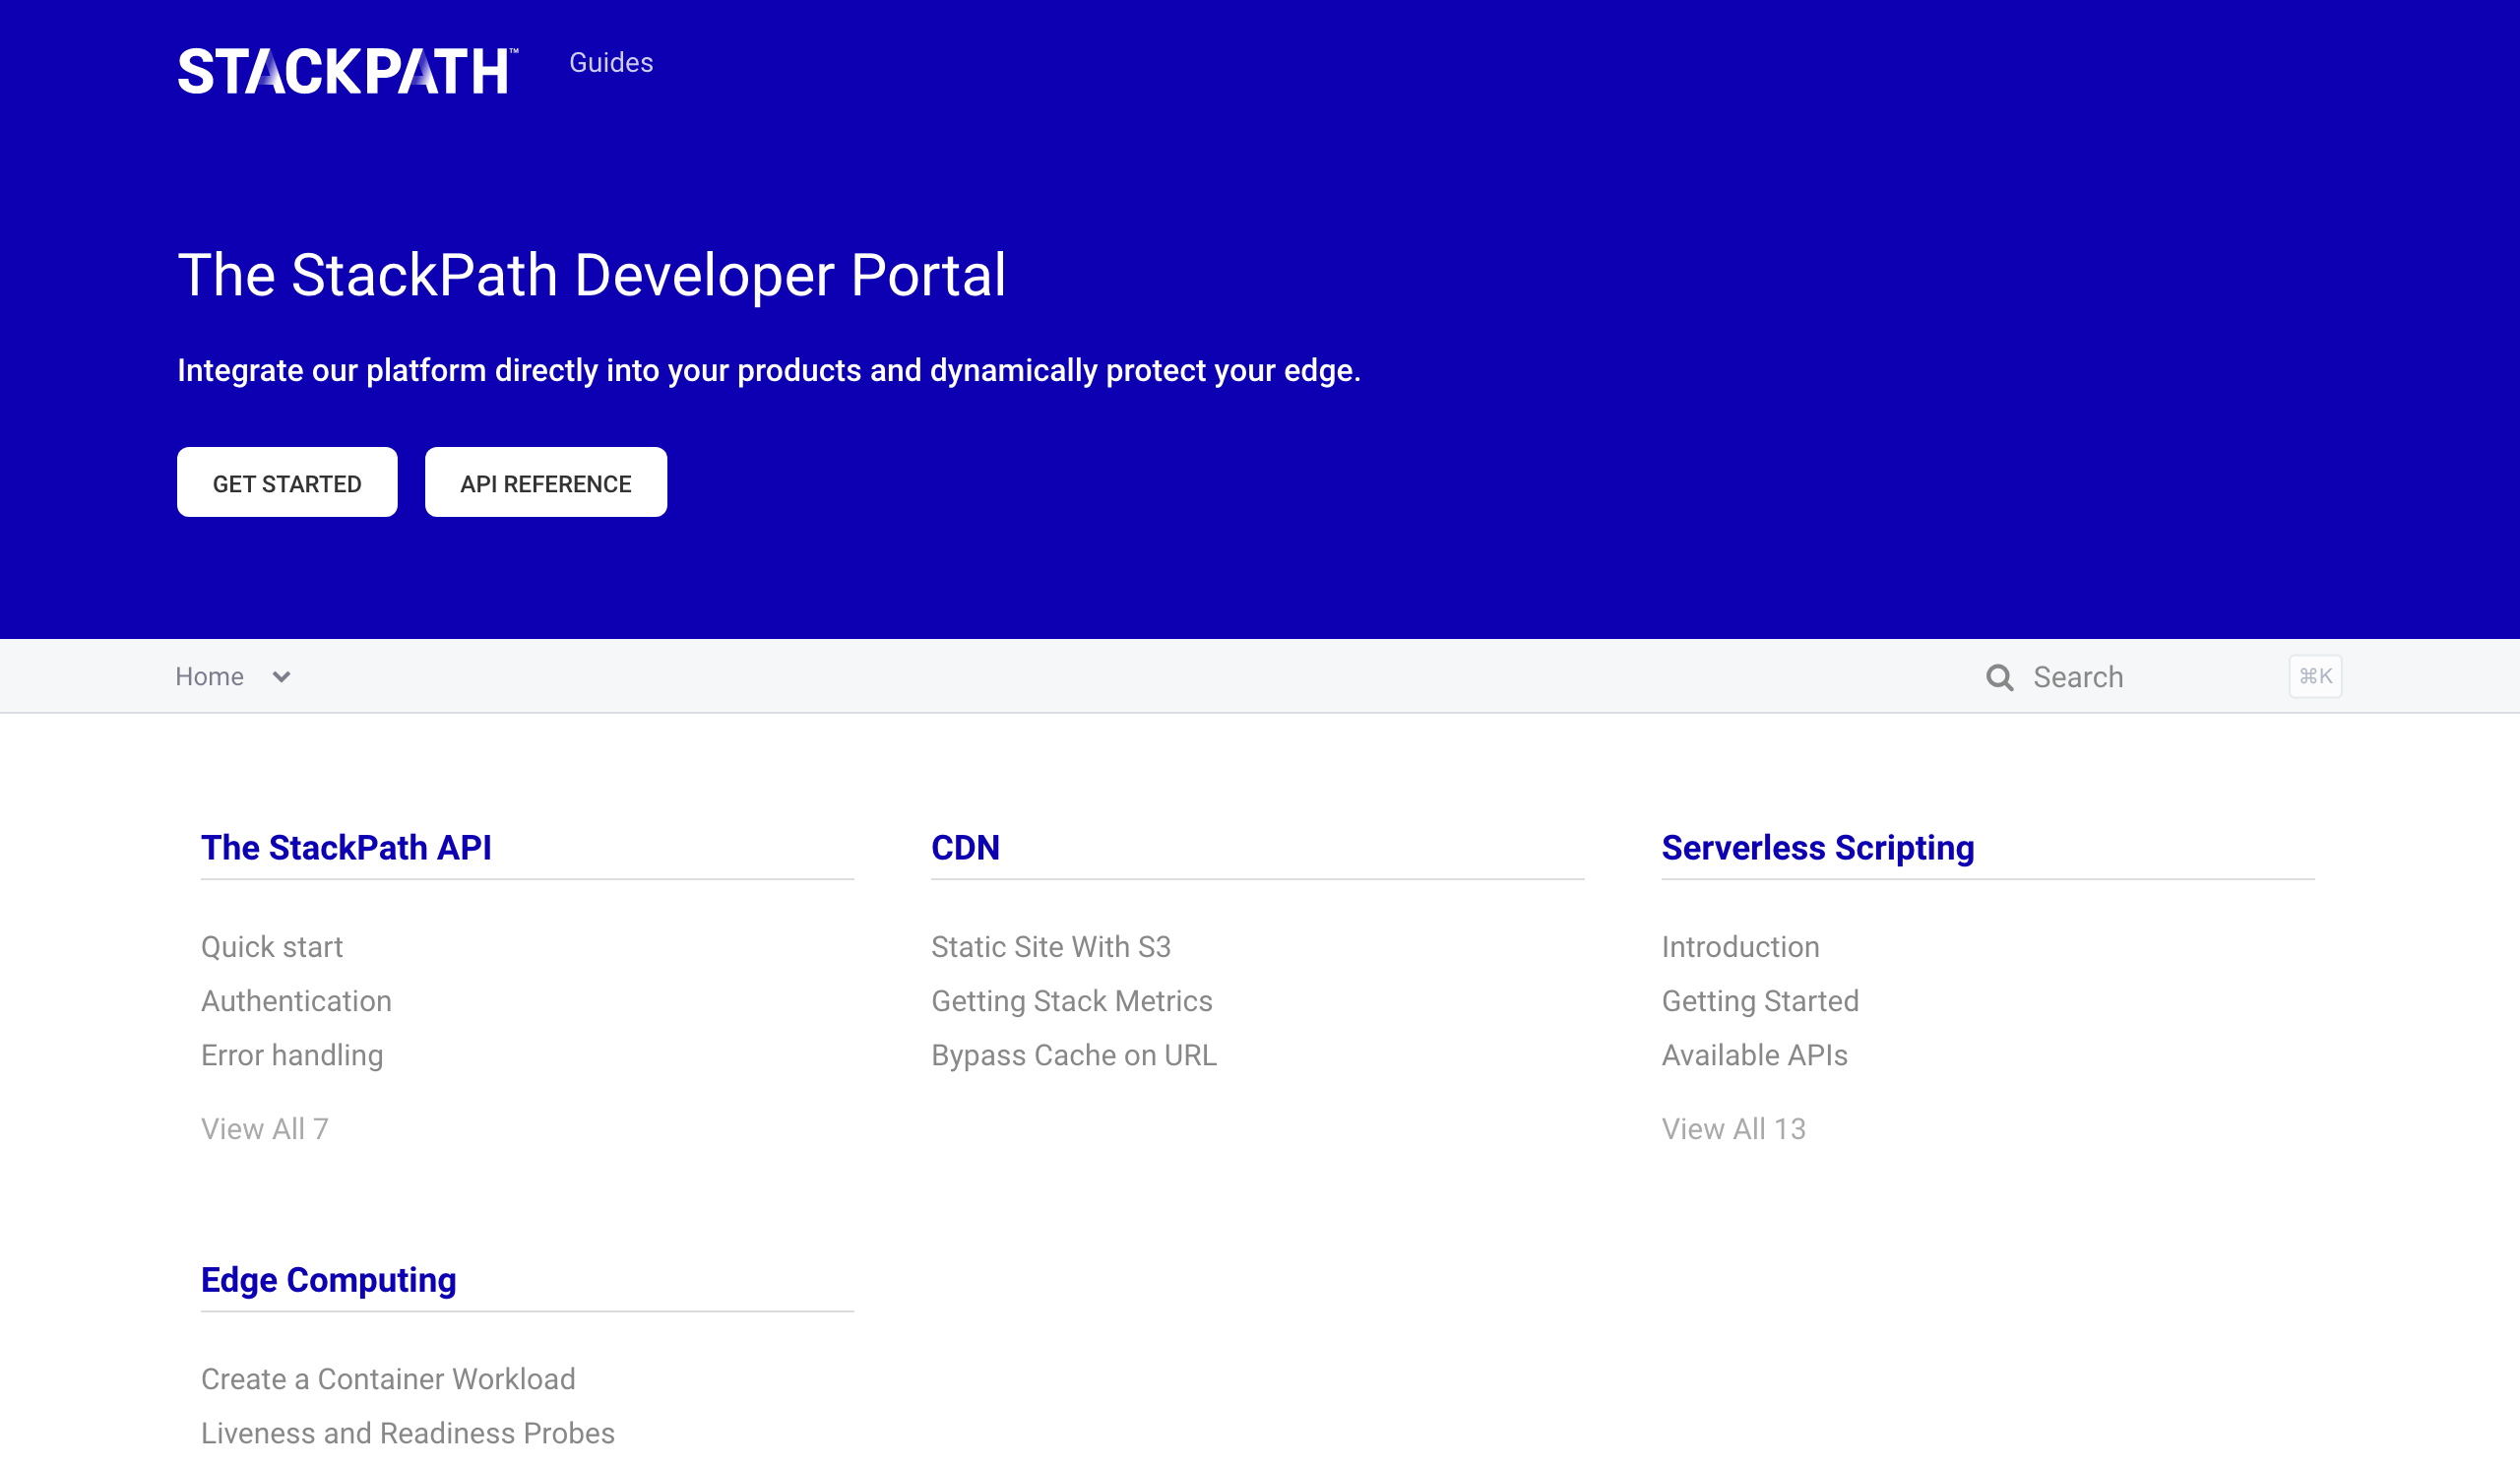
Task: Open Getting Stack Metrics guide
Action: tap(1072, 1001)
